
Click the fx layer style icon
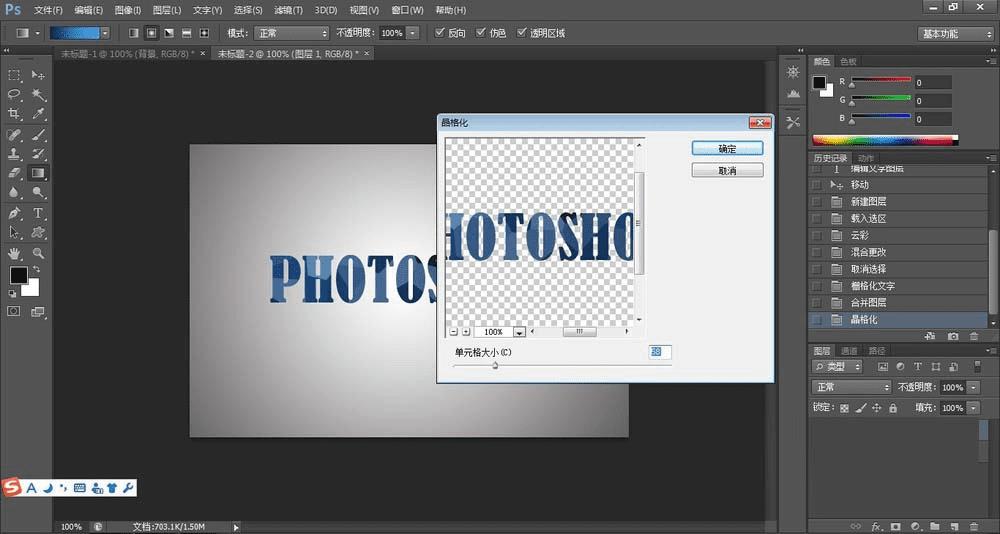[x=876, y=525]
